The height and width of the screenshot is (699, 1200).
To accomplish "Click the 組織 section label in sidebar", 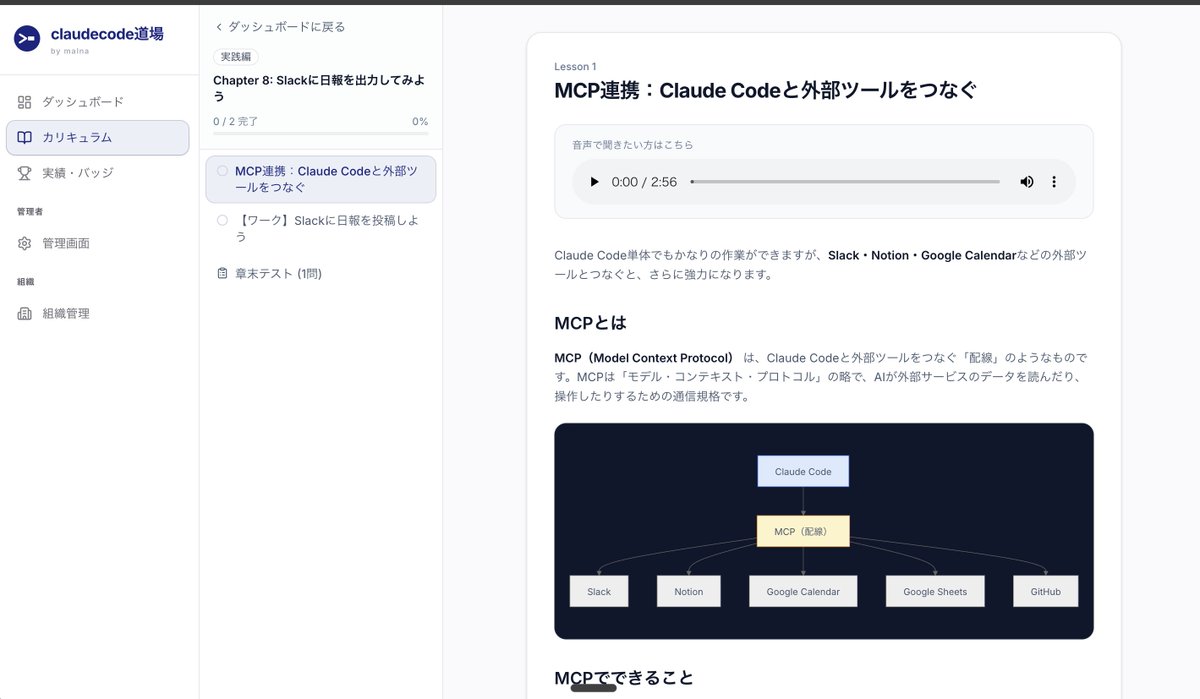I will point(25,282).
